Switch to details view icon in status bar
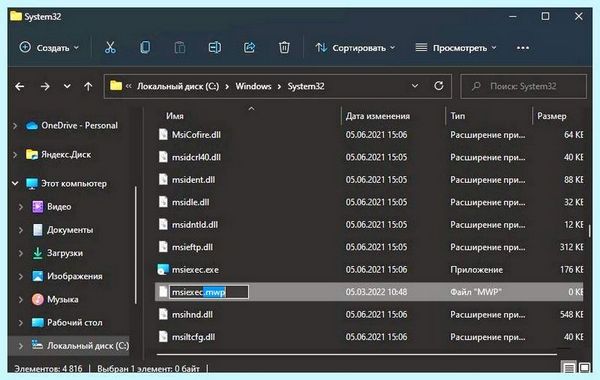 (x=569, y=368)
